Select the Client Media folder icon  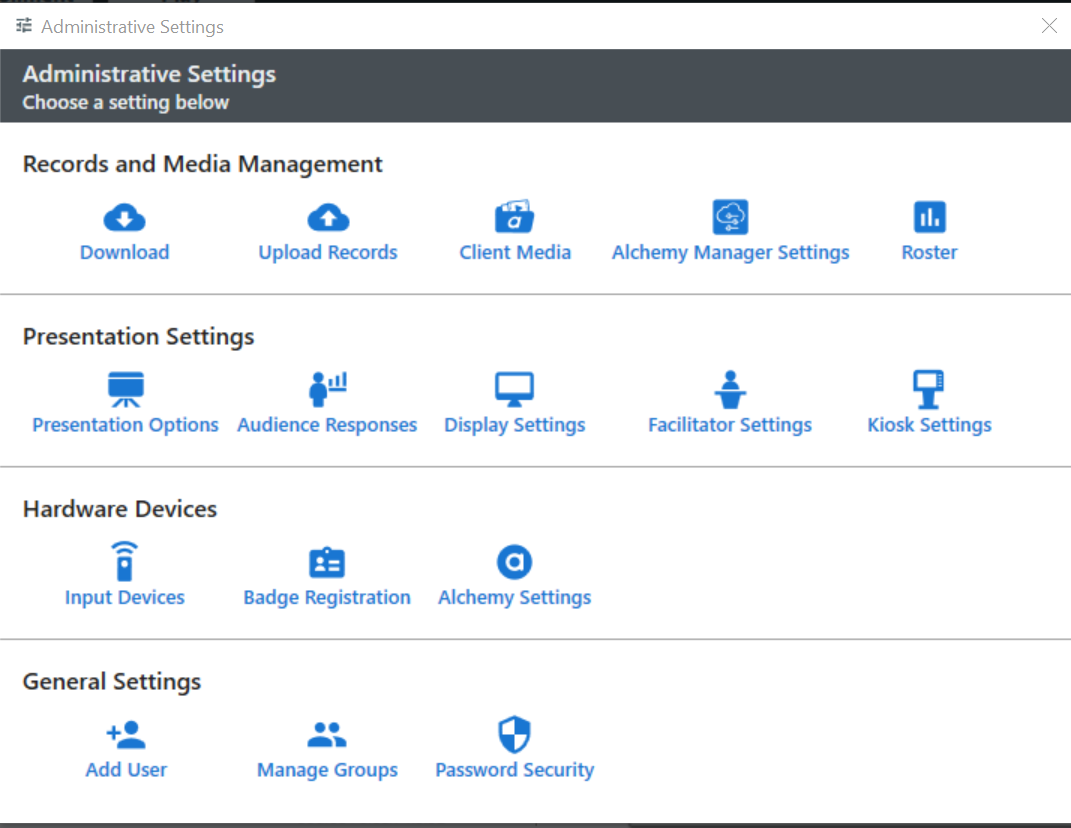tap(515, 217)
